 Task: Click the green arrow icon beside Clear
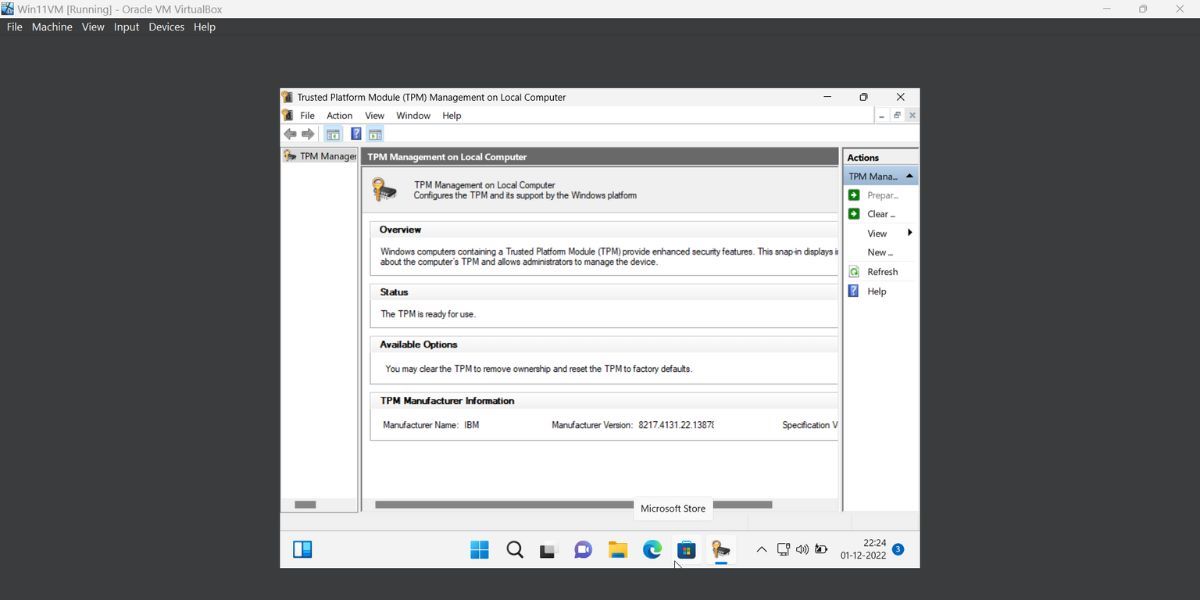(x=854, y=214)
